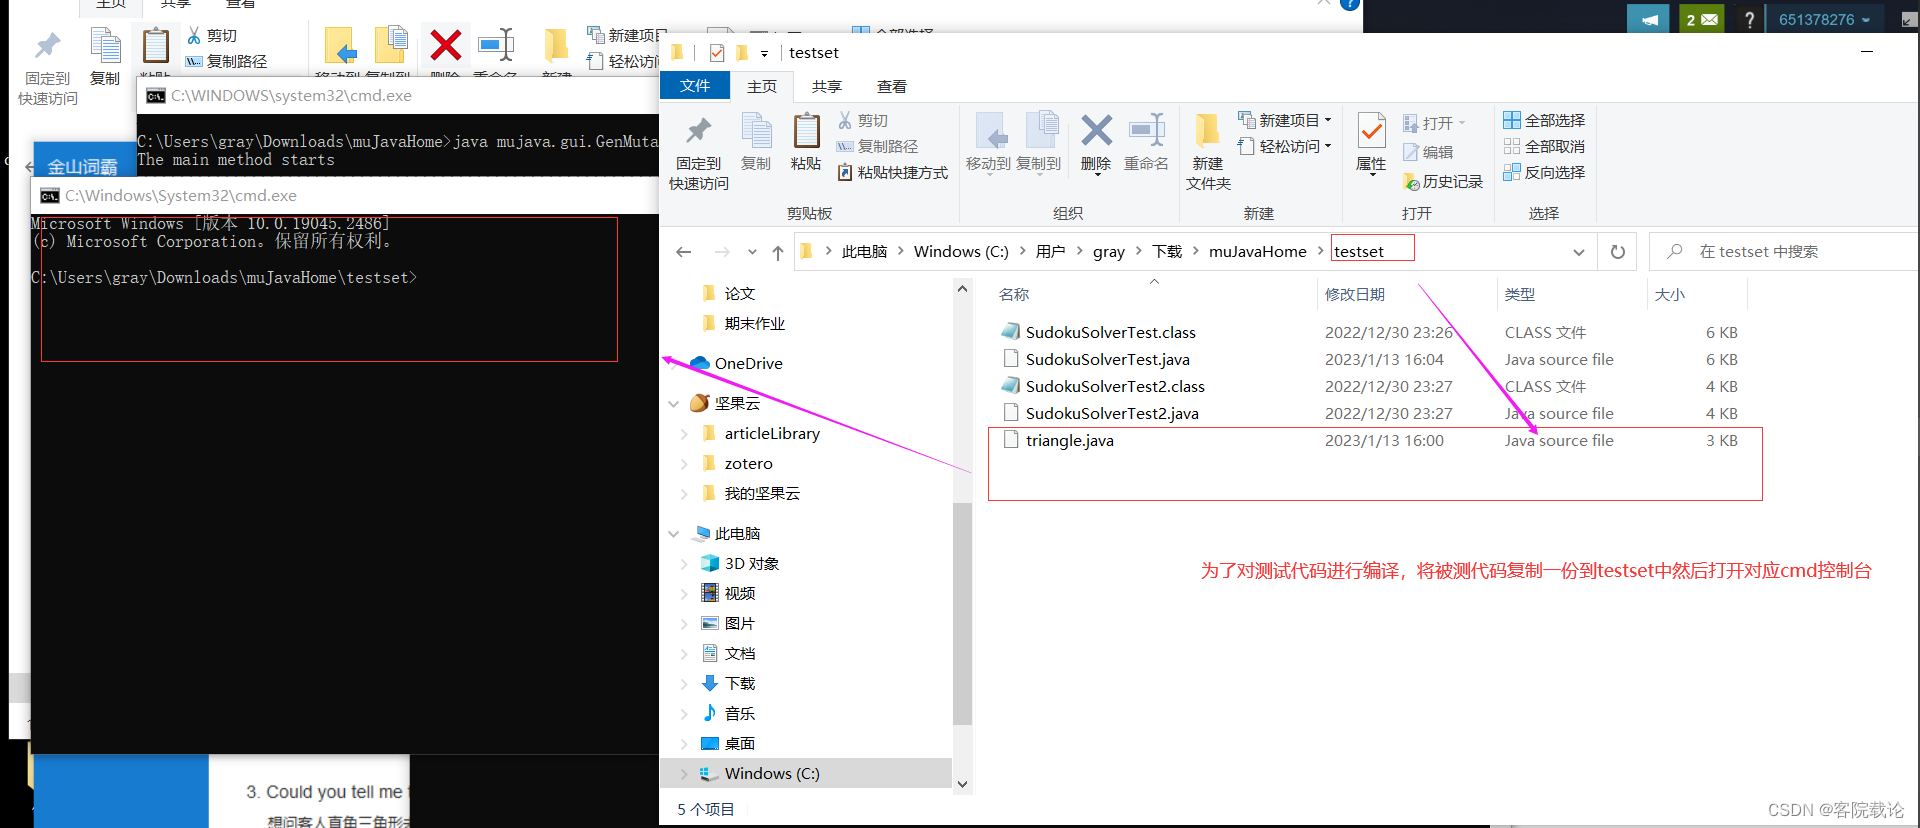Click the navigation pane scrollbar thumb
The width and height of the screenshot is (1920, 828).
962,613
